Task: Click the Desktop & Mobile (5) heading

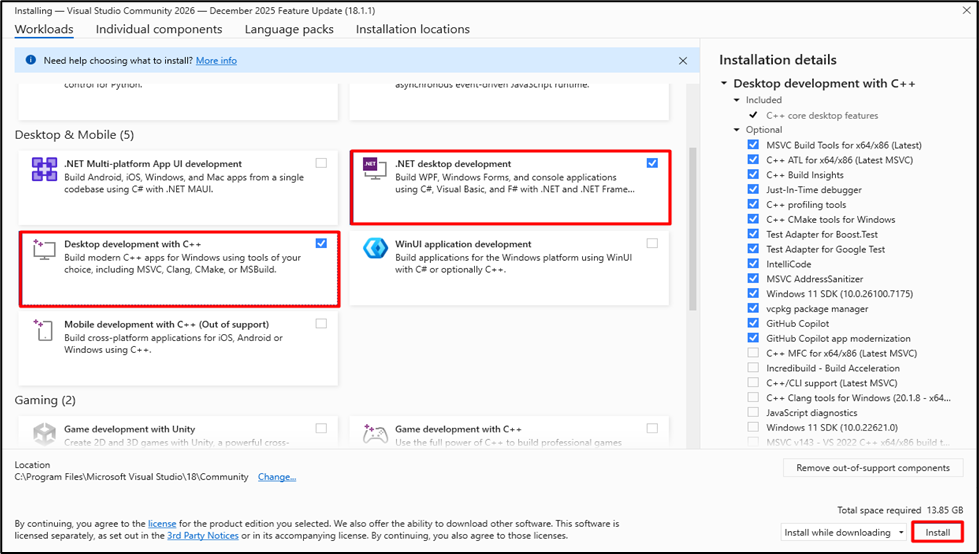Action: click(x=74, y=135)
